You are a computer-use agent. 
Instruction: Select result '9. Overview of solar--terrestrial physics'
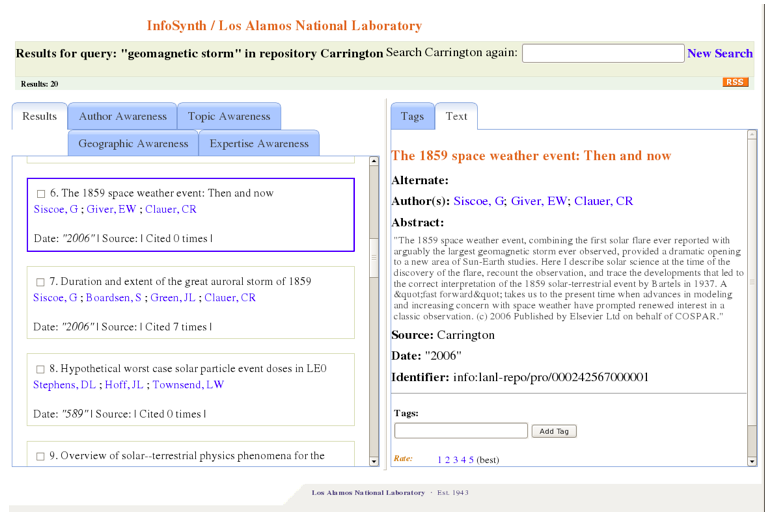point(187,456)
